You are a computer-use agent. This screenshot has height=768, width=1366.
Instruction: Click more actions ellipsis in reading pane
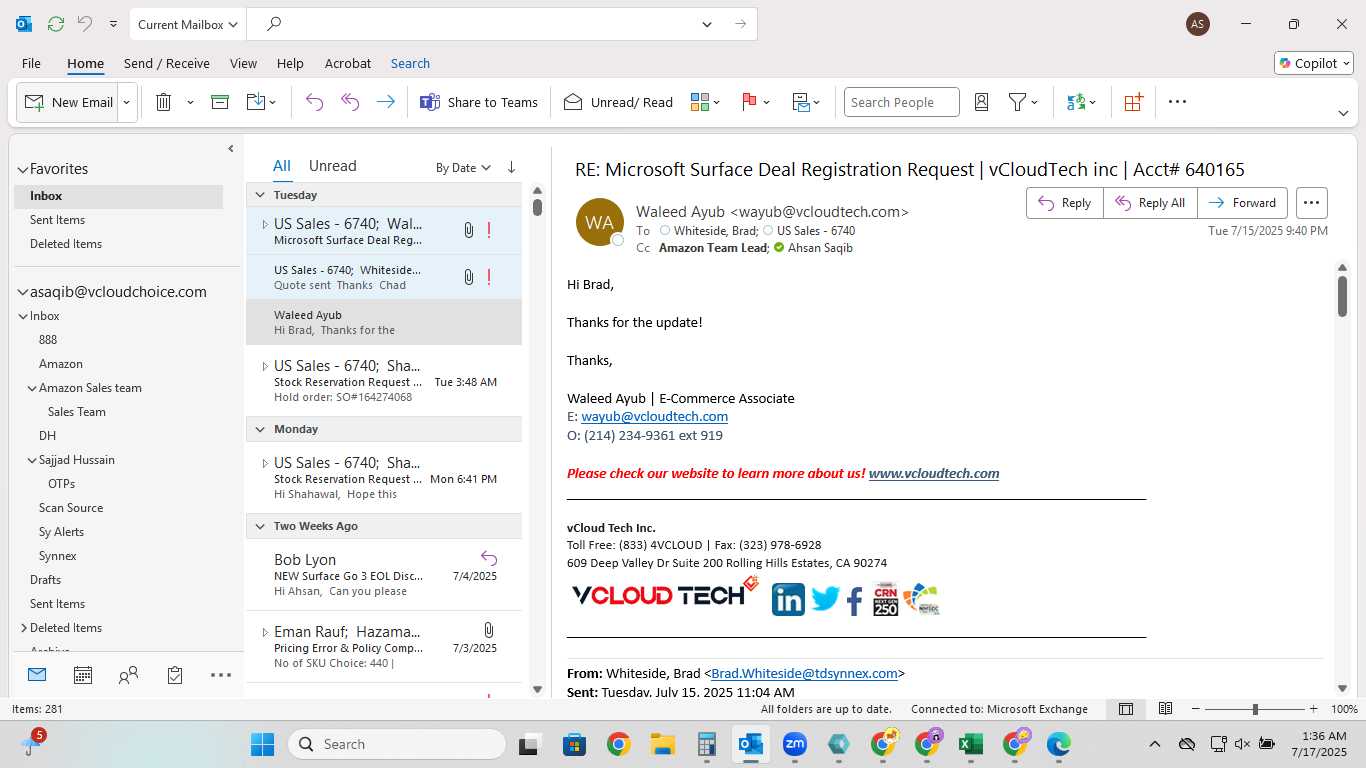point(1312,203)
